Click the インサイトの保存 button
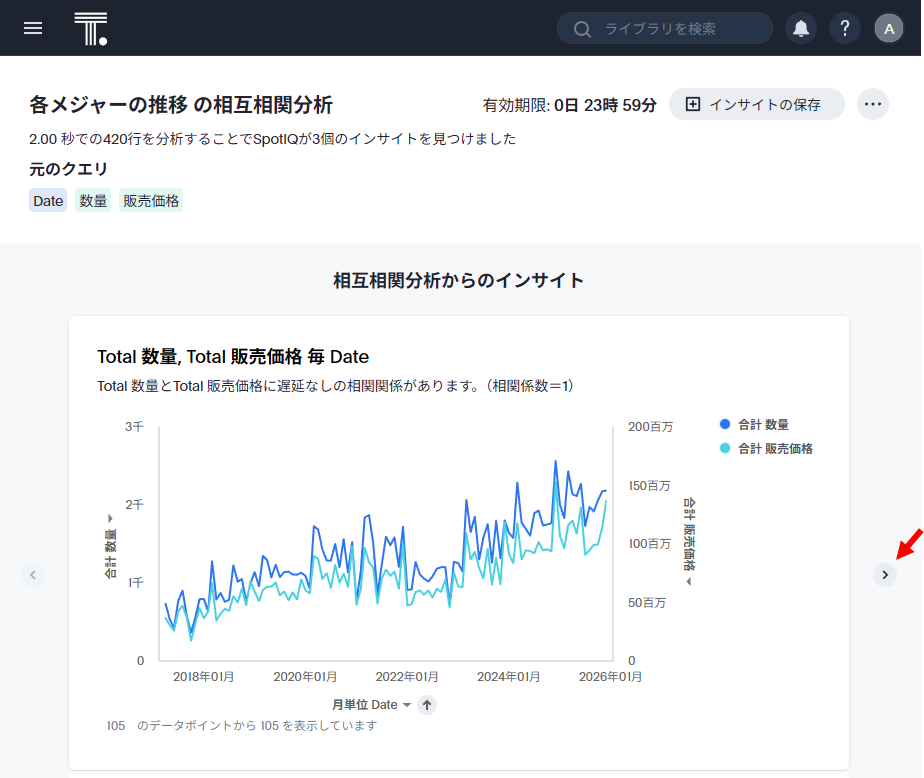Image resolution: width=924 pixels, height=778 pixels. coord(756,104)
